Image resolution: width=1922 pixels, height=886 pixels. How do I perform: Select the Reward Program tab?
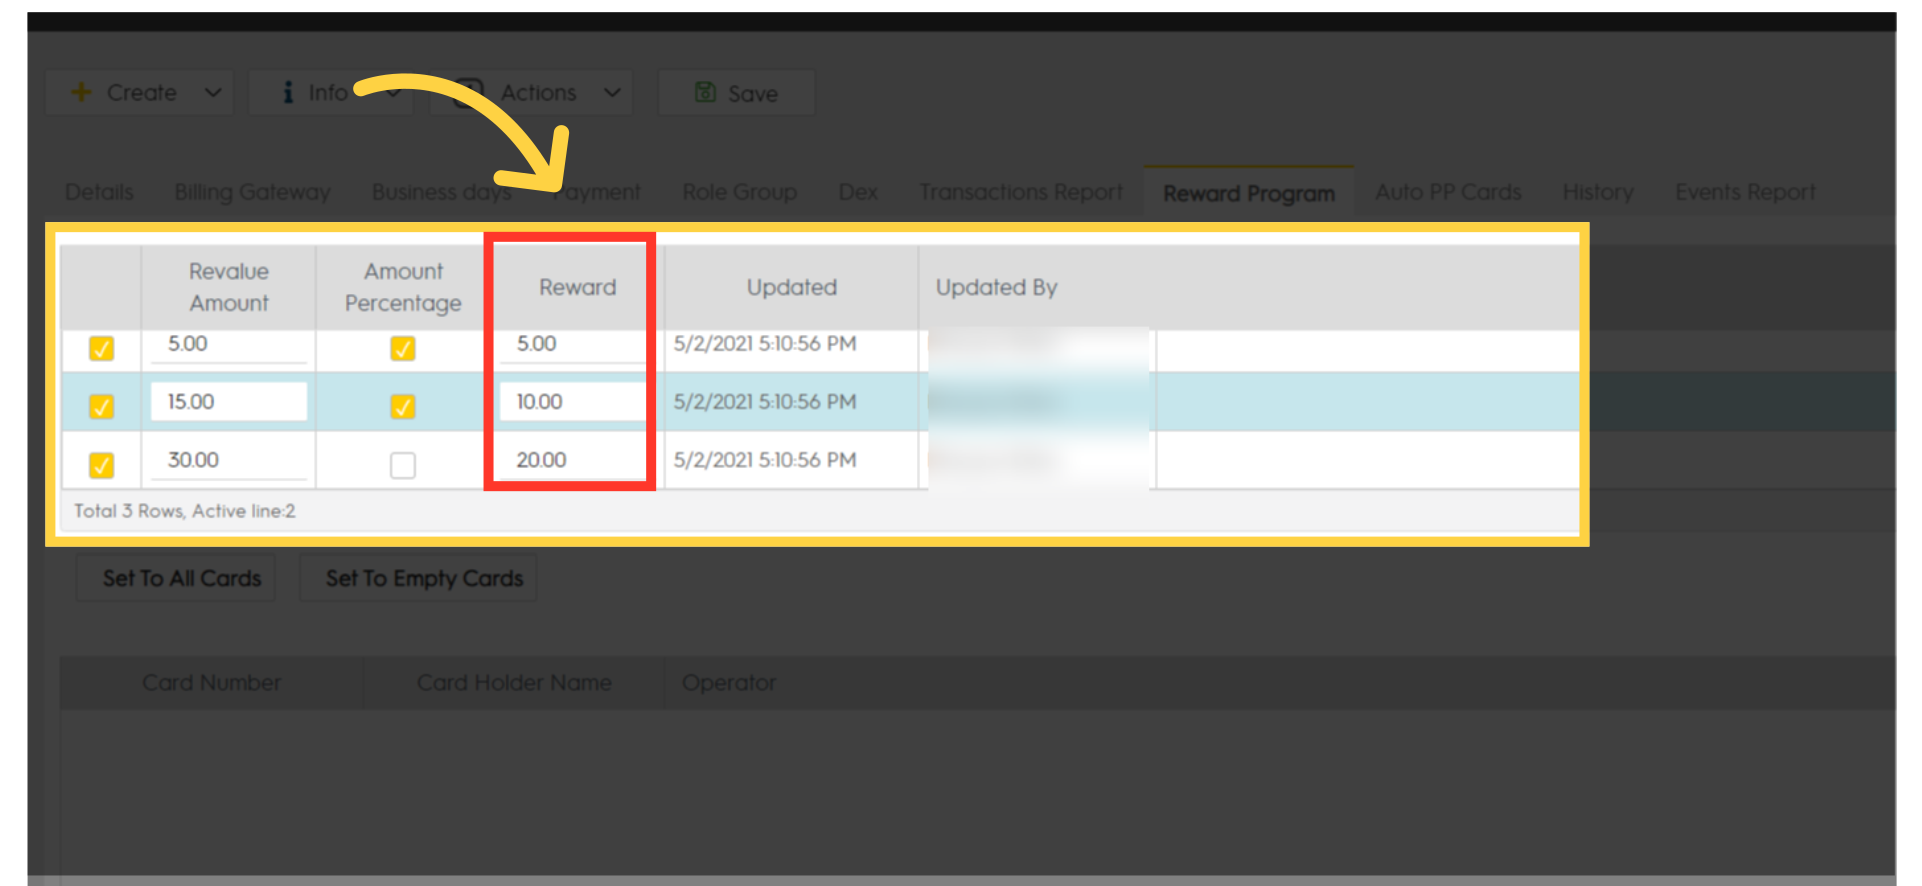point(1249,193)
